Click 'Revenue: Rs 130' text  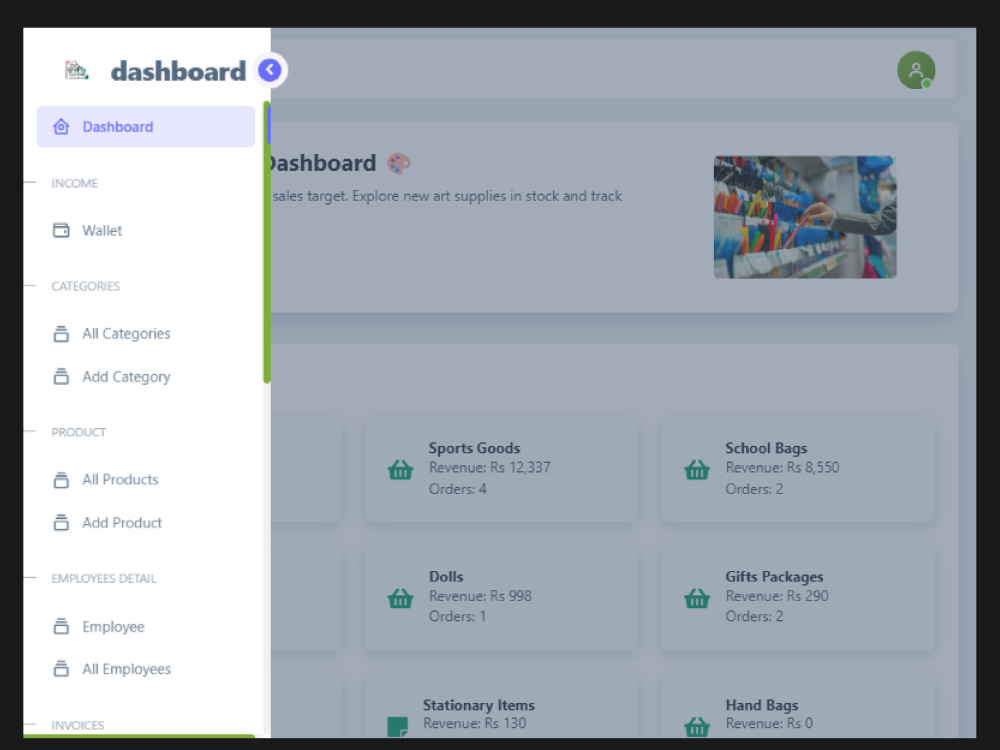pos(475,723)
